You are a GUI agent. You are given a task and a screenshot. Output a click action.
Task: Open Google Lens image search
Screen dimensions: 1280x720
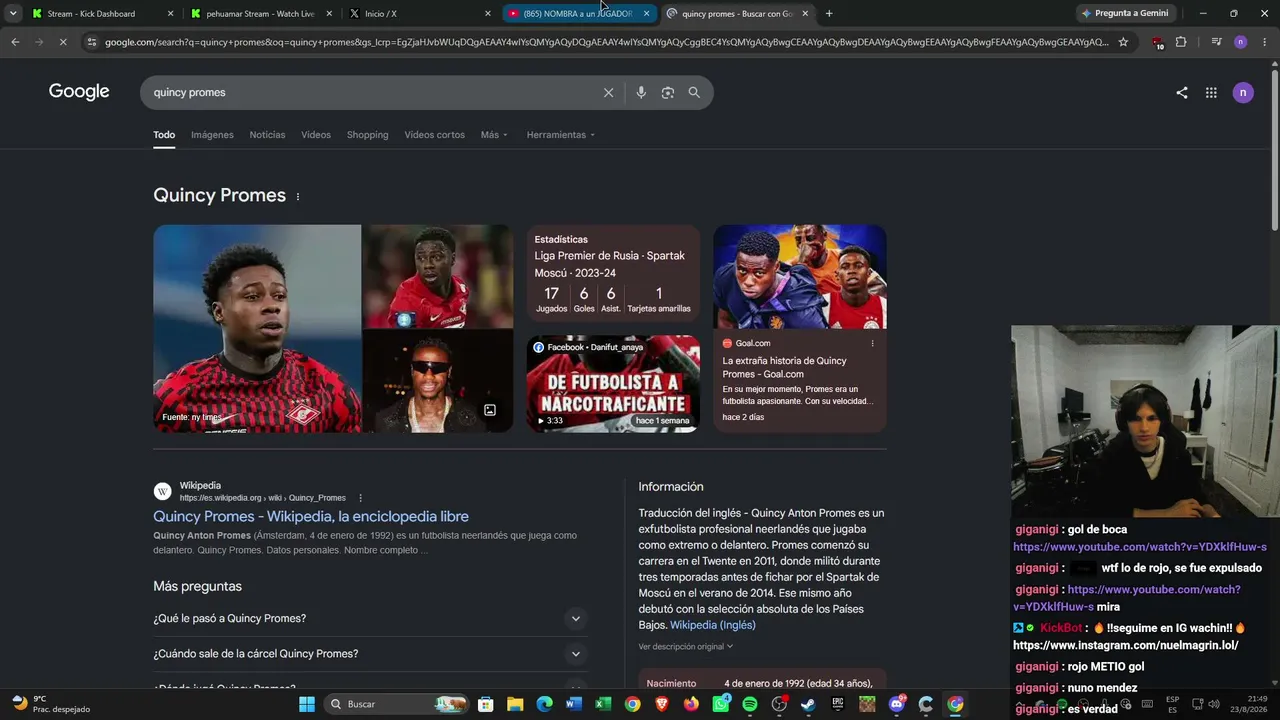668,92
